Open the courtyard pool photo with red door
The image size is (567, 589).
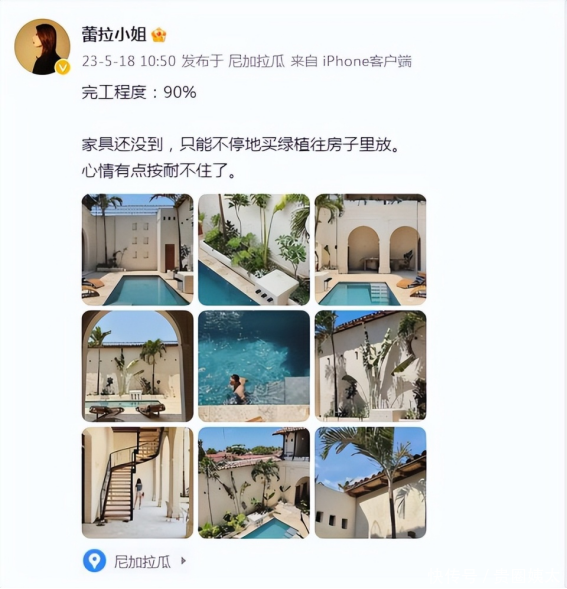tap(138, 249)
